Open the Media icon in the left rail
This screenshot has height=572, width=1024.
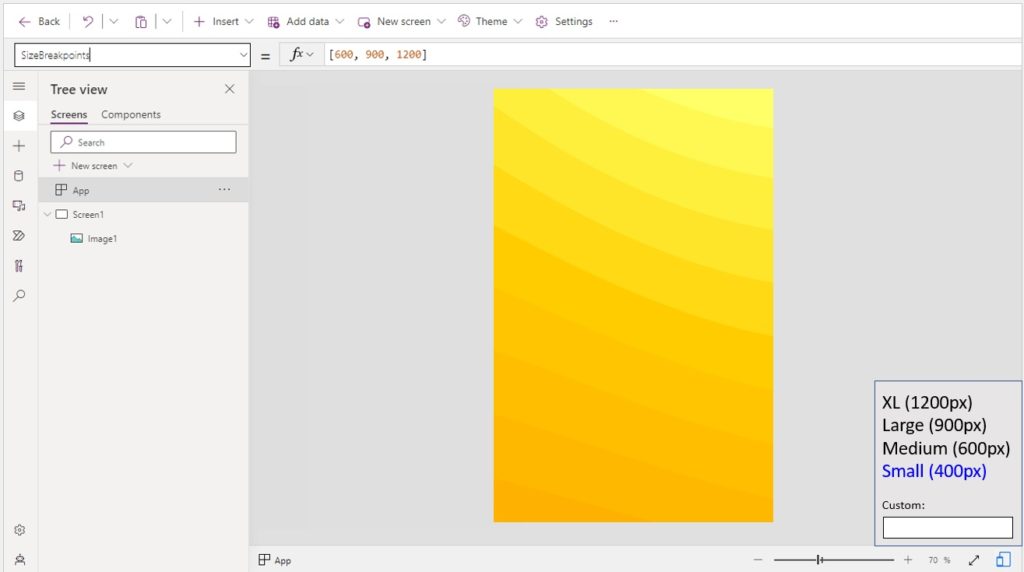pyautogui.click(x=19, y=206)
